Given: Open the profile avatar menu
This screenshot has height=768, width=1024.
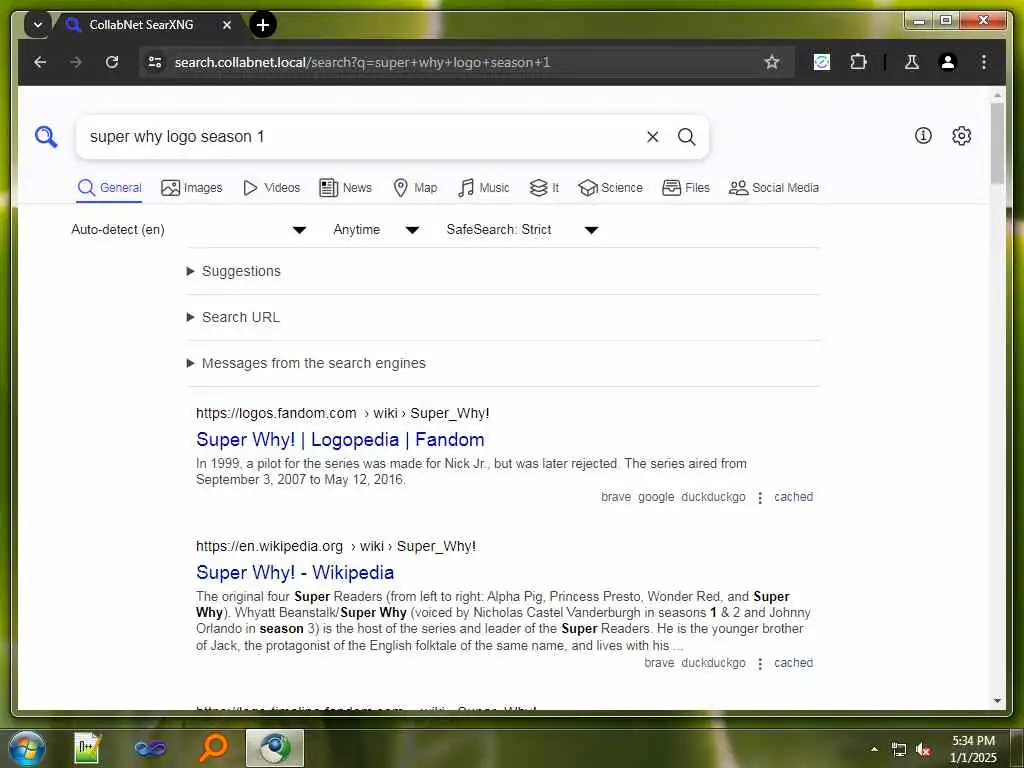Looking at the screenshot, I should point(948,62).
